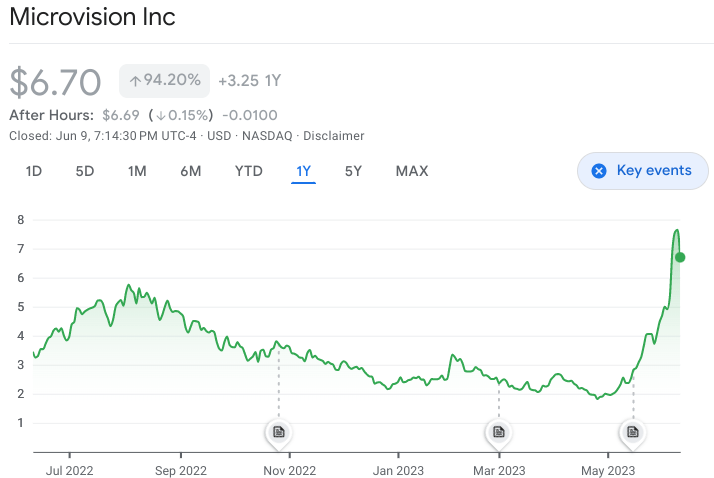Click the $6.70 current price
The image size is (714, 478).
click(x=56, y=81)
